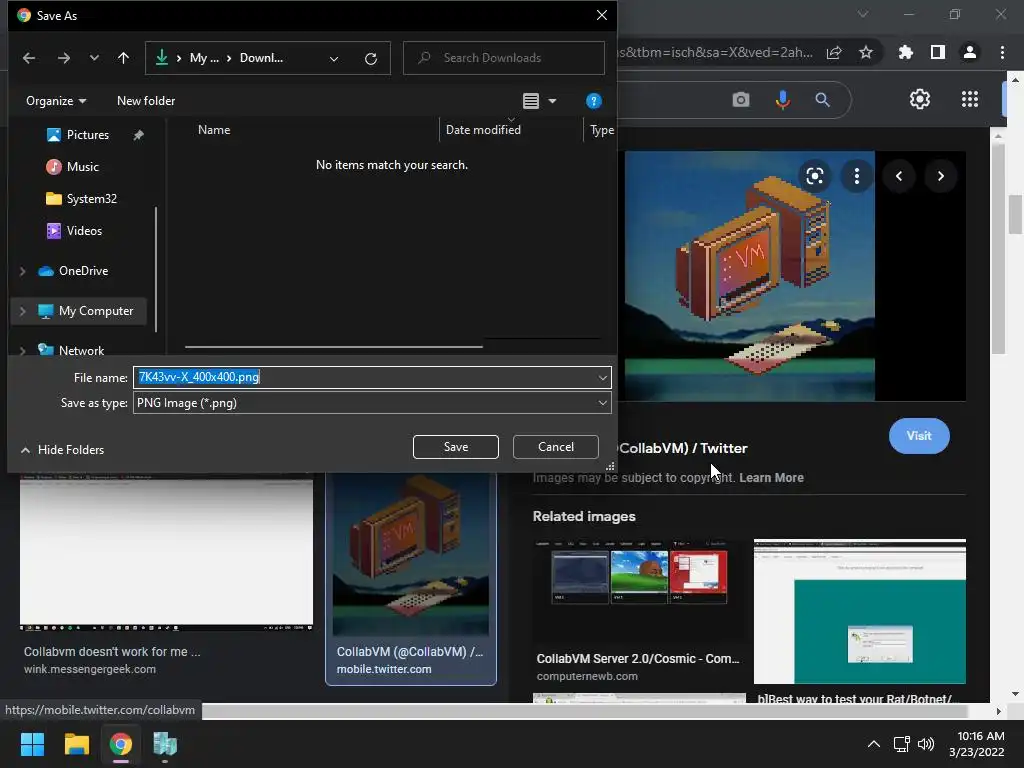
Task: Click the Search Downloads field
Action: 504,58
